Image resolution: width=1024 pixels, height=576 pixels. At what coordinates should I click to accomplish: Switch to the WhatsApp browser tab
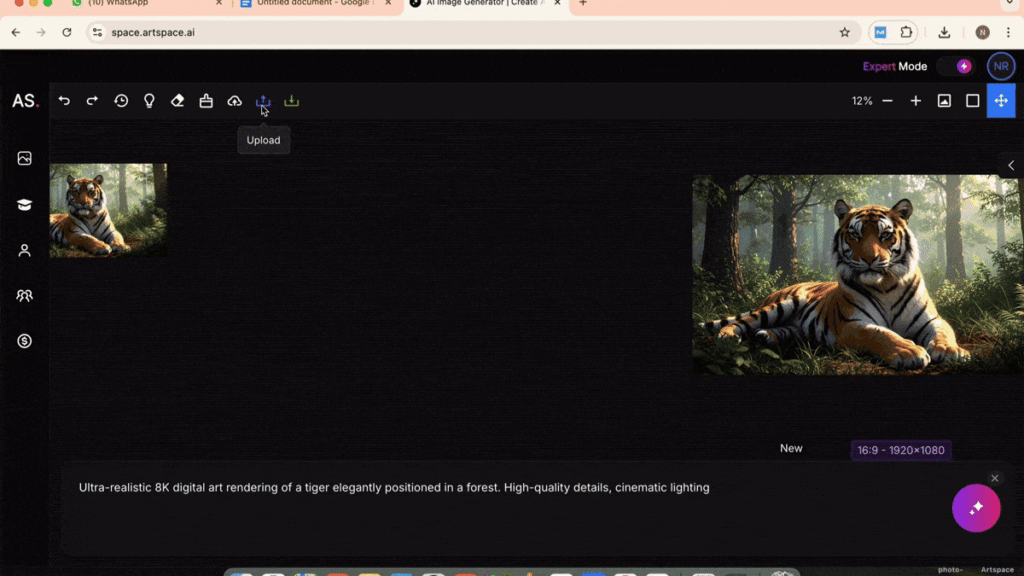(x=140, y=4)
